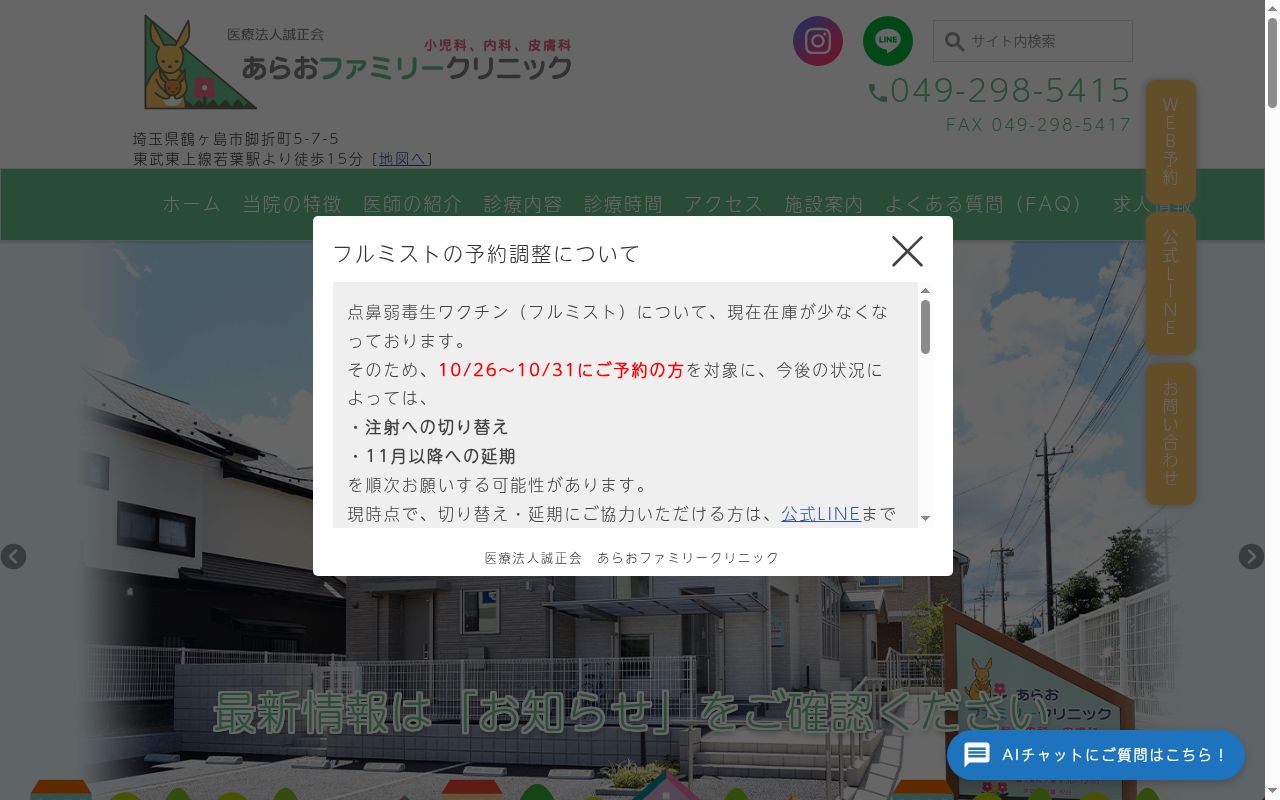
Task: Click the popup heading フルミストの予約調整について
Action: point(486,254)
